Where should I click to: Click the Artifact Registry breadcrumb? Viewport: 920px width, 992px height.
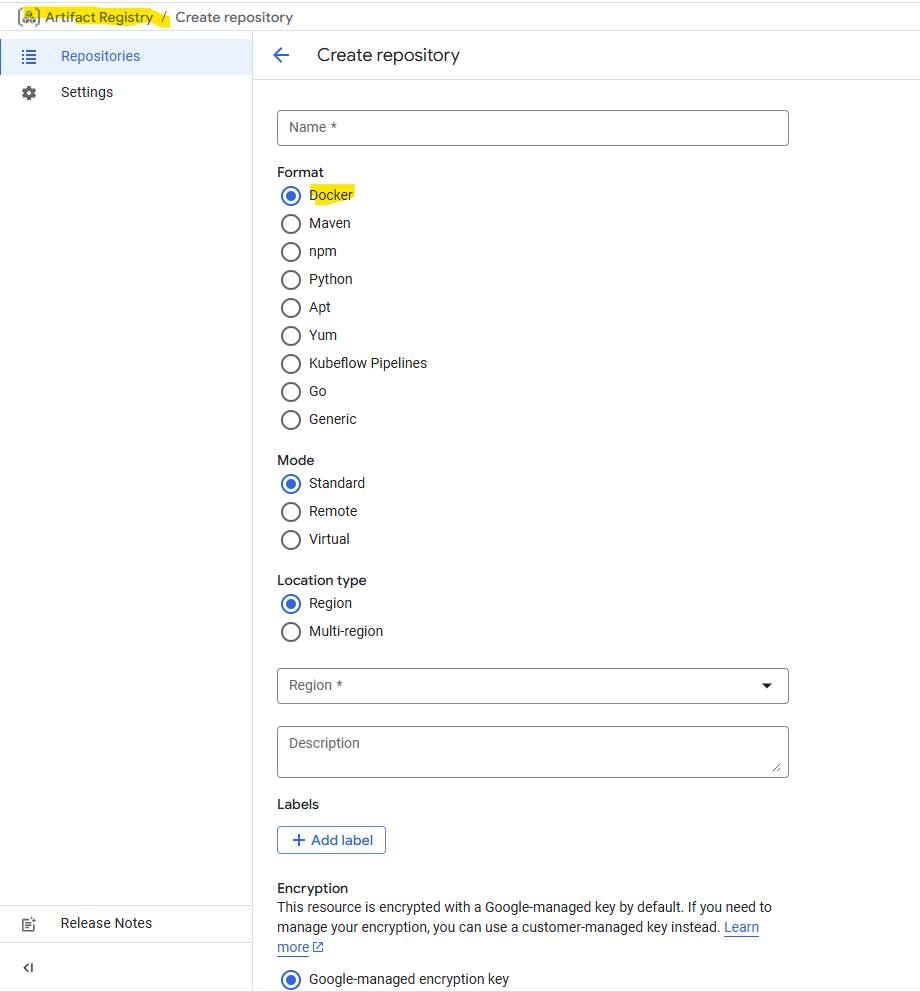(x=99, y=17)
